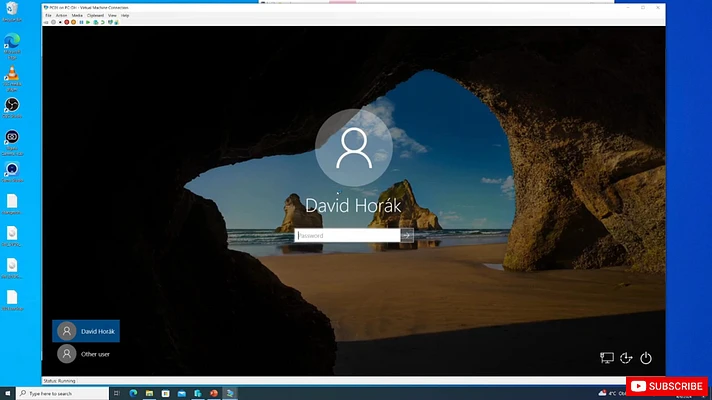Open the Clipboard menu
712x400 pixels.
pos(95,16)
